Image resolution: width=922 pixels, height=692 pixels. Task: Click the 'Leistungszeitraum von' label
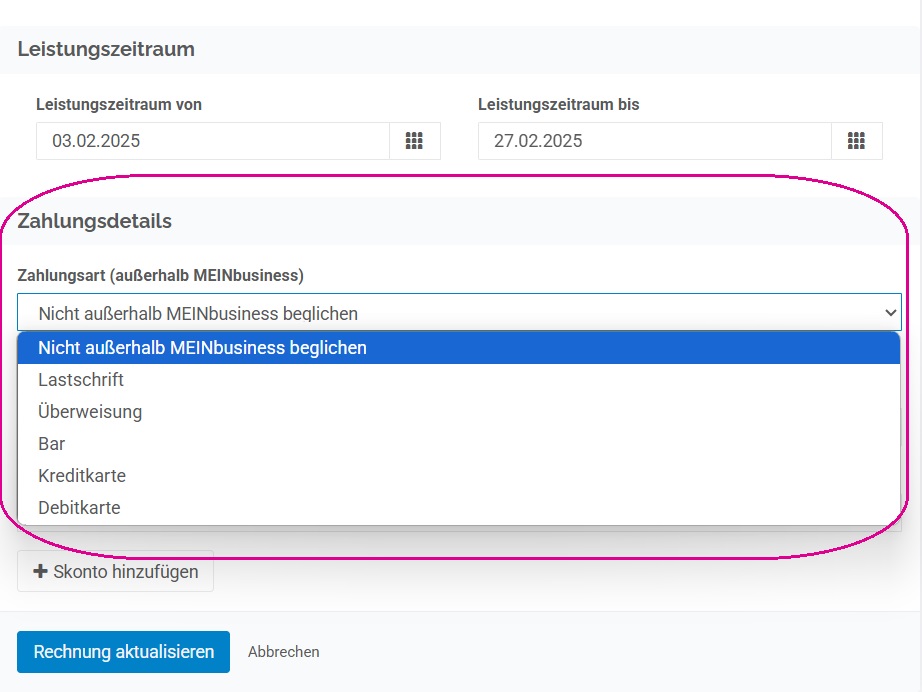point(119,105)
